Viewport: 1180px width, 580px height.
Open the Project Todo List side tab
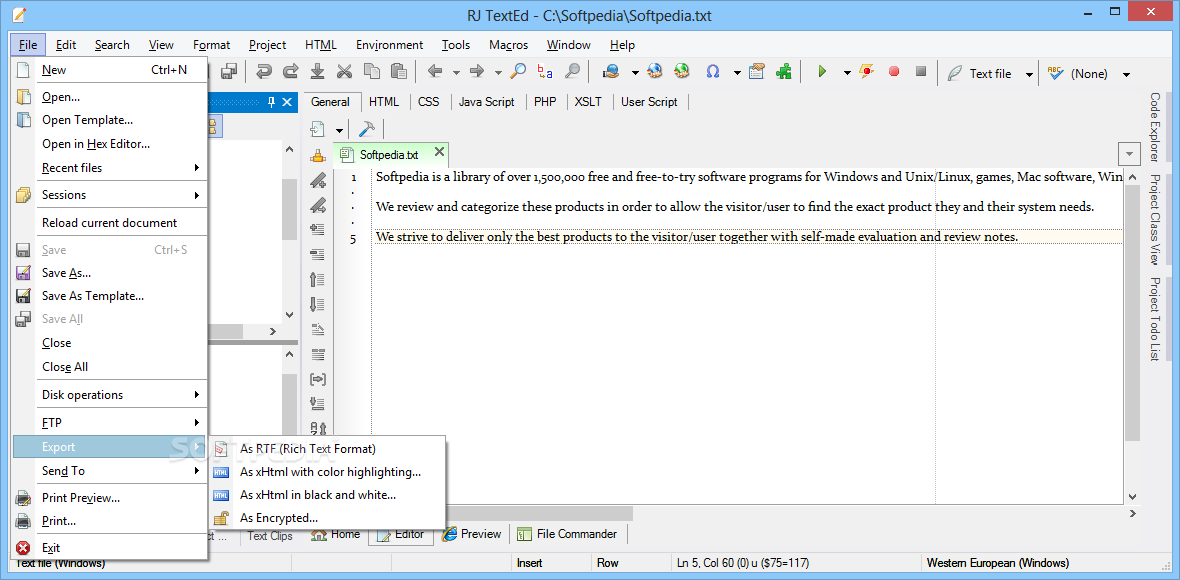1154,319
